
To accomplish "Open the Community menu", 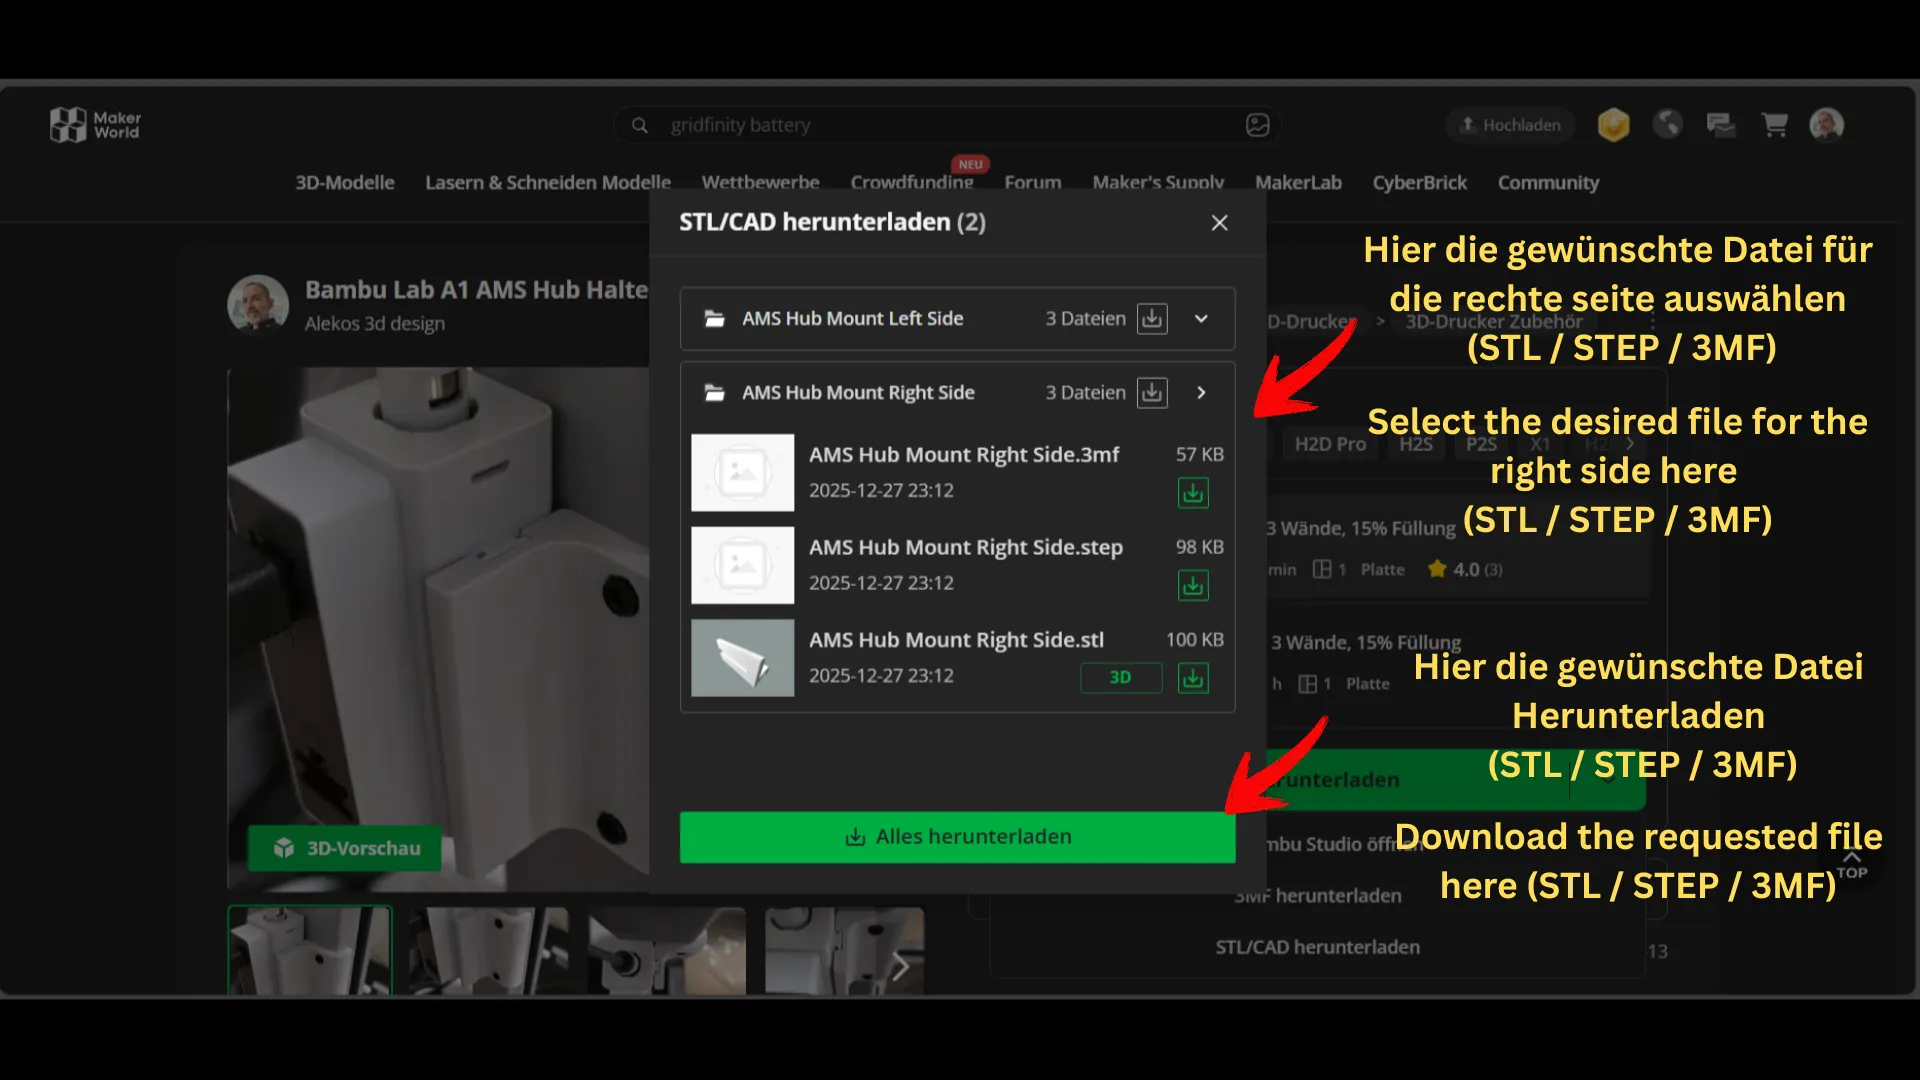I will tap(1548, 183).
